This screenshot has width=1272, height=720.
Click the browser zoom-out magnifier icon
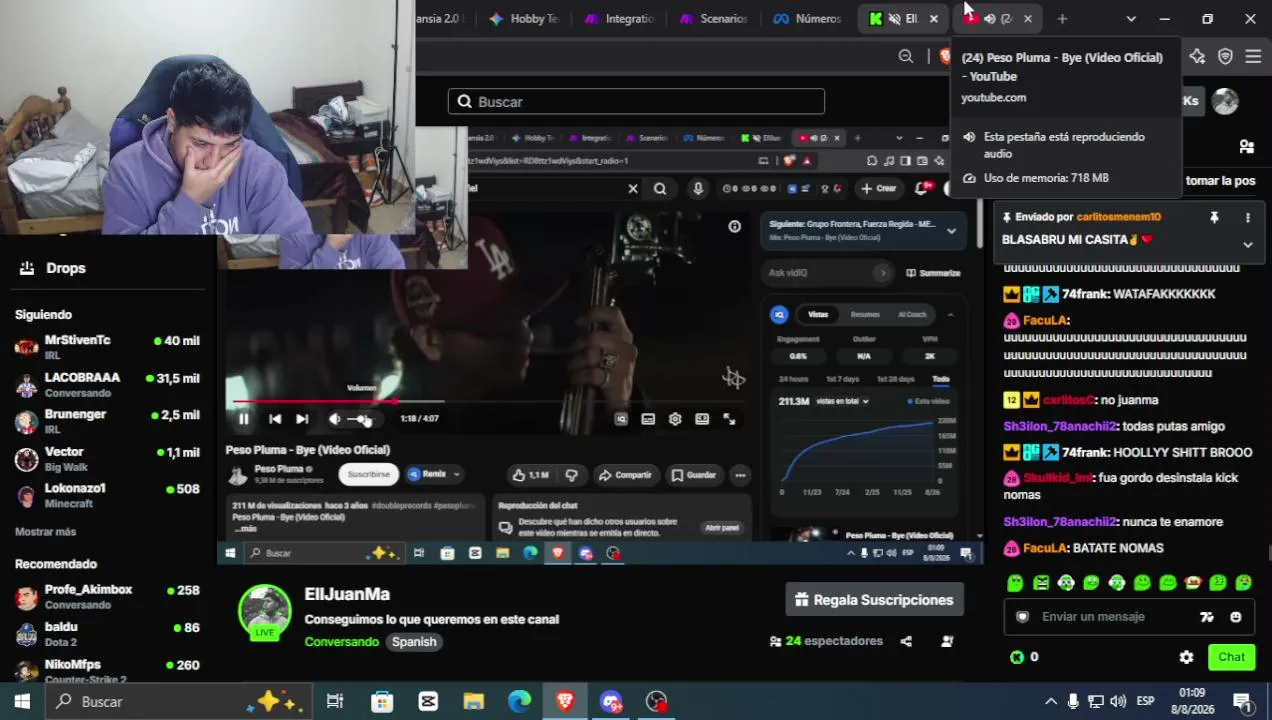point(906,57)
